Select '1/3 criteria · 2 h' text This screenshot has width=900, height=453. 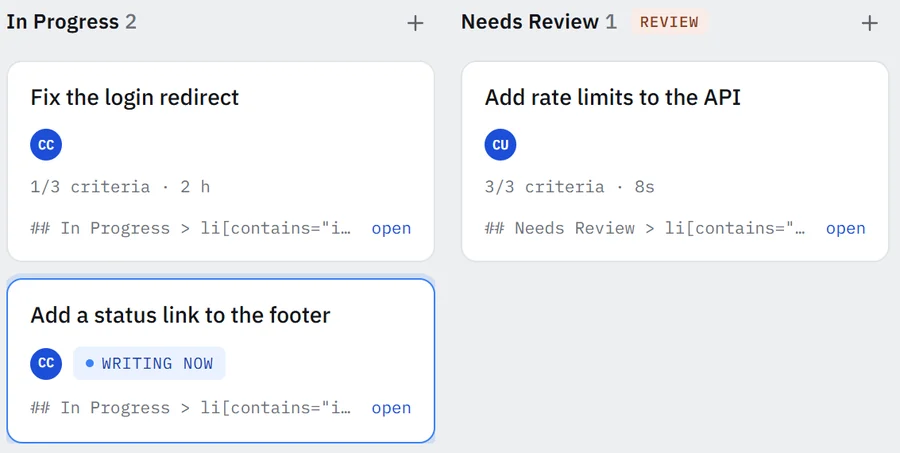tap(120, 187)
